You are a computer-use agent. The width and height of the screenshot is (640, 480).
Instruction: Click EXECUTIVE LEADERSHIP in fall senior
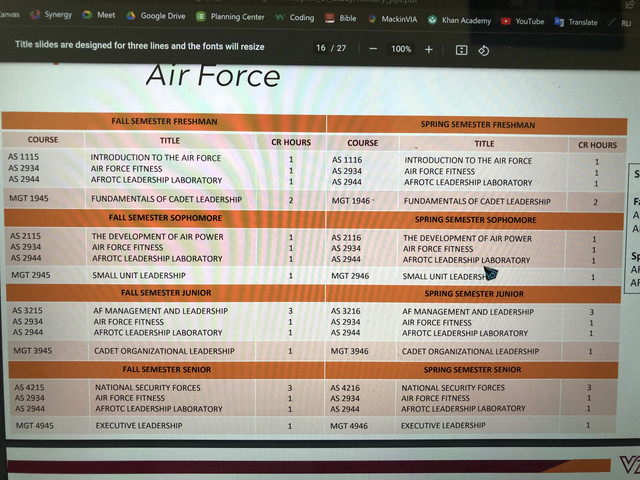click(x=139, y=425)
